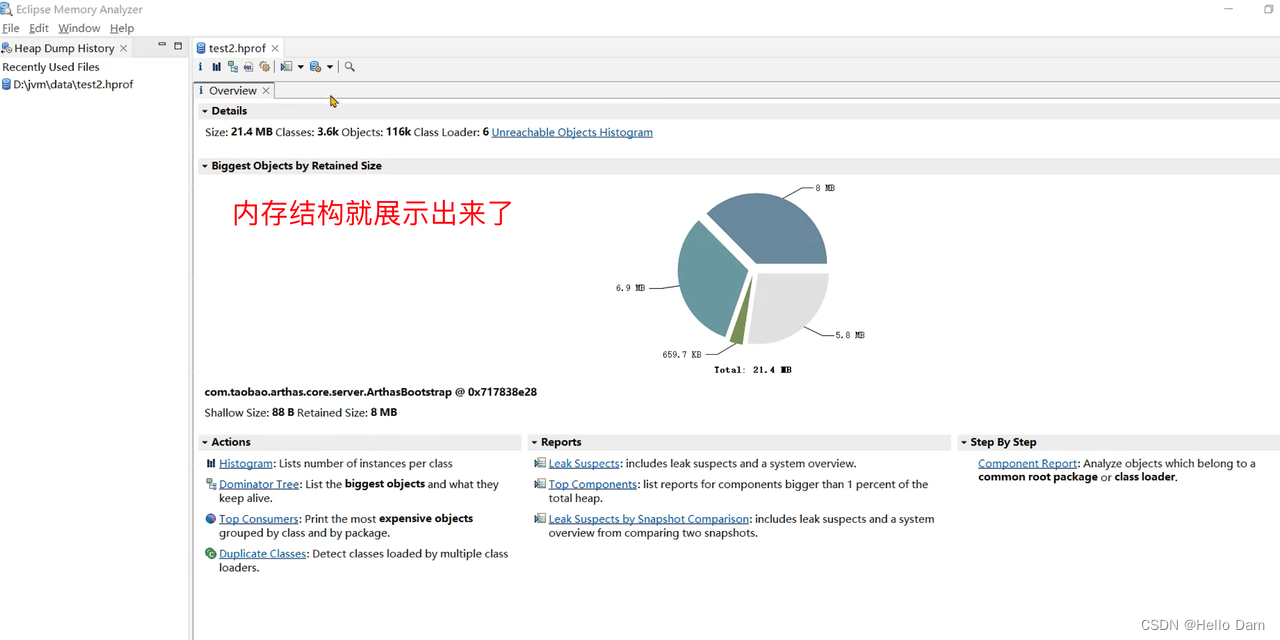The image size is (1280, 640).
Task: Click the Eclipse Memory Analyzer app icon
Action: tap(7, 9)
